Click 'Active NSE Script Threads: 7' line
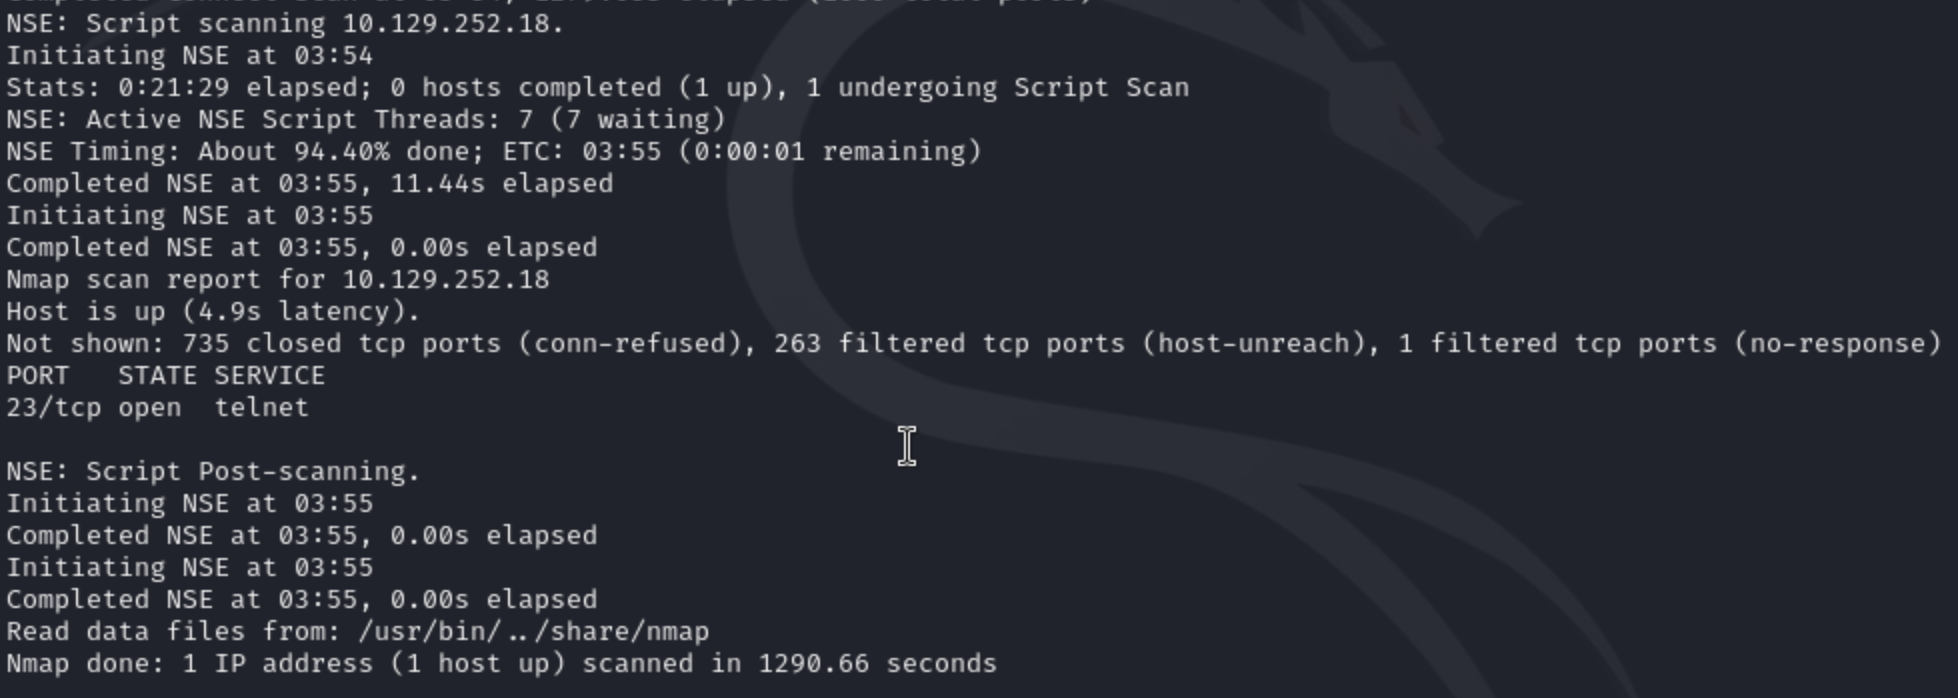The width and height of the screenshot is (1958, 698). [366, 119]
